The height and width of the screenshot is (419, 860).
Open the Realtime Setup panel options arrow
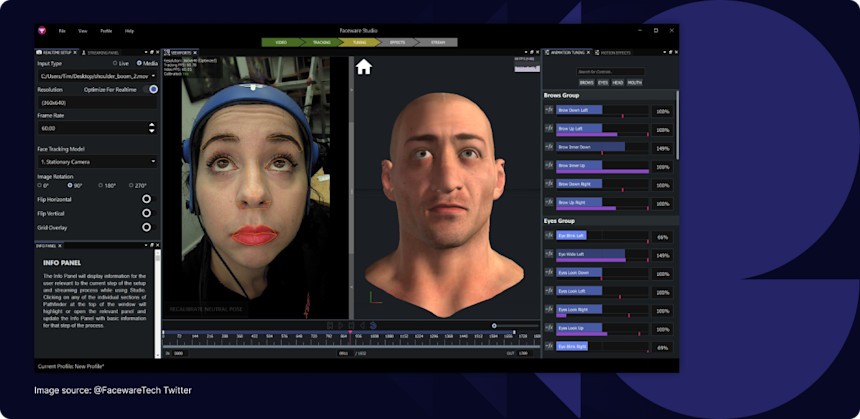tap(146, 52)
